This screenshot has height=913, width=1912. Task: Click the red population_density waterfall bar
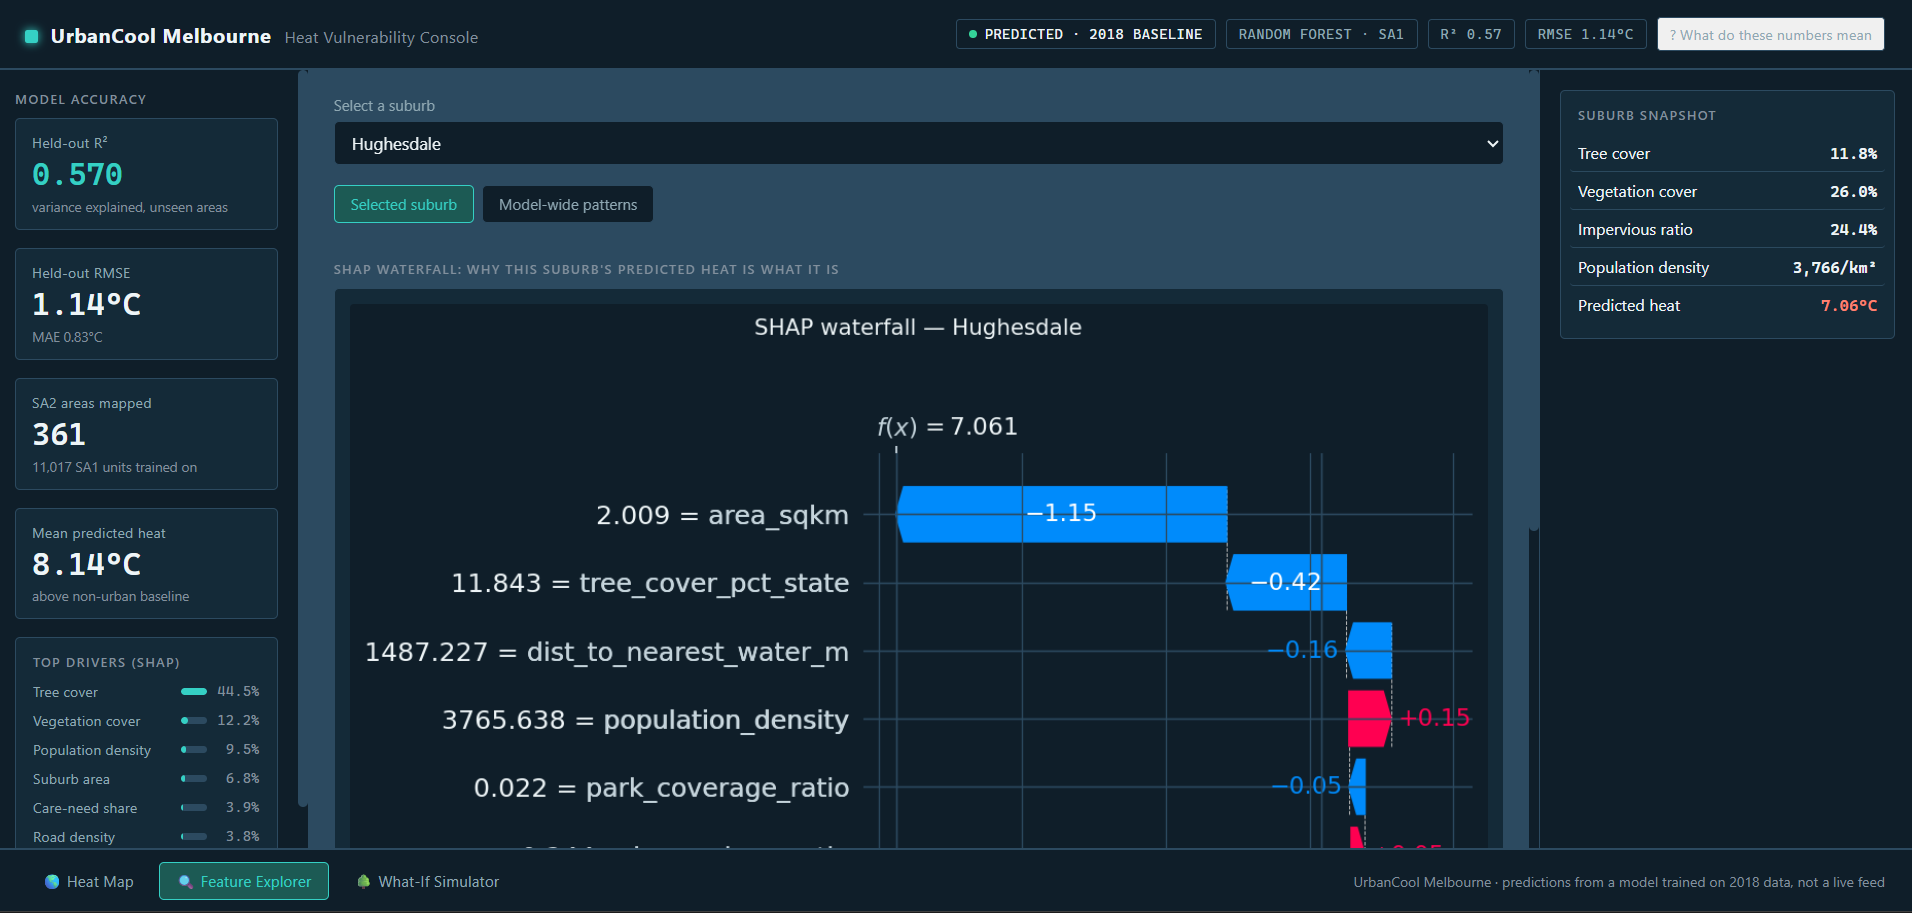1369,719
